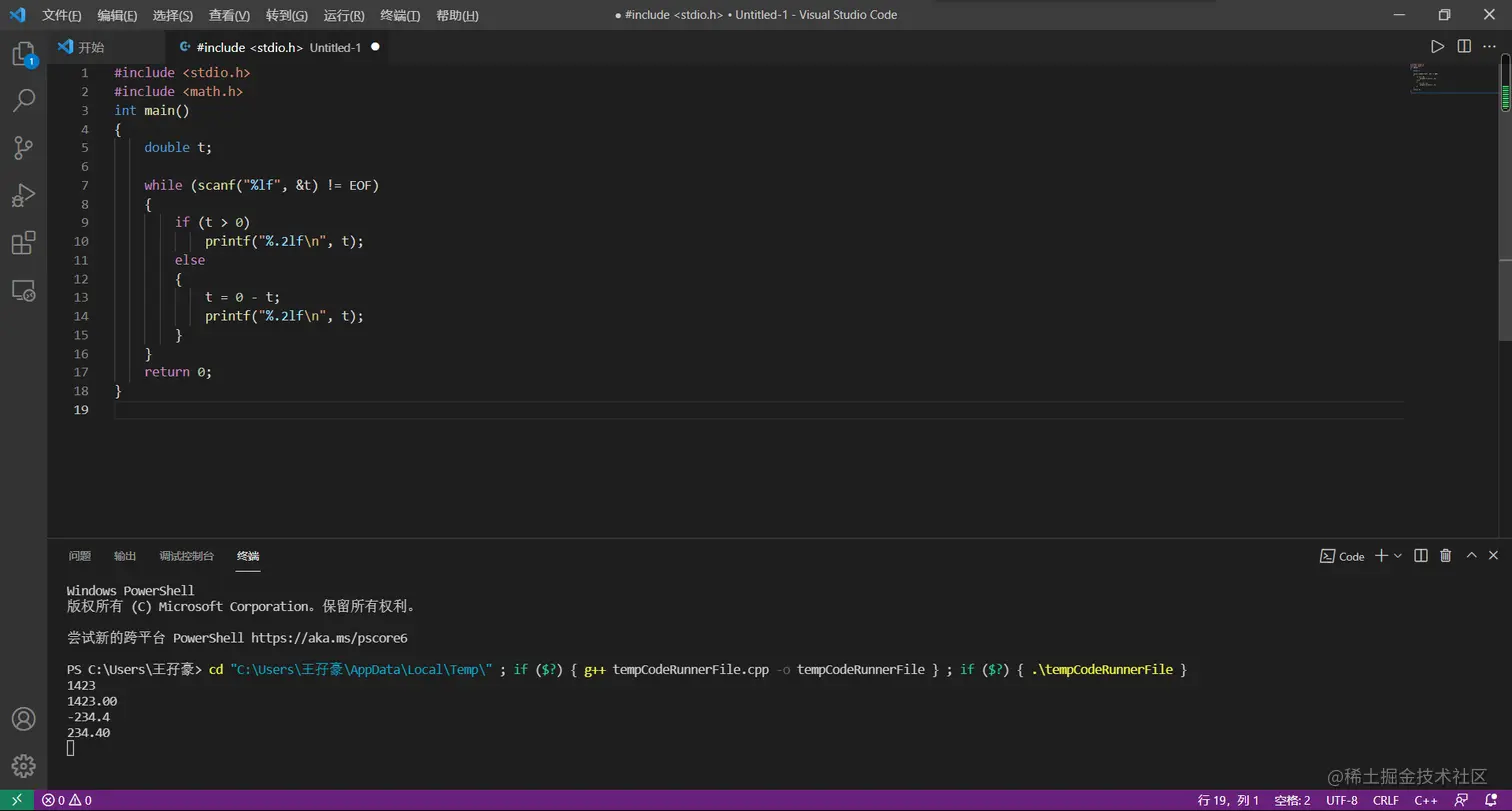Expand the new terminal launch profile dropdown
1512x811 pixels.
coord(1398,556)
